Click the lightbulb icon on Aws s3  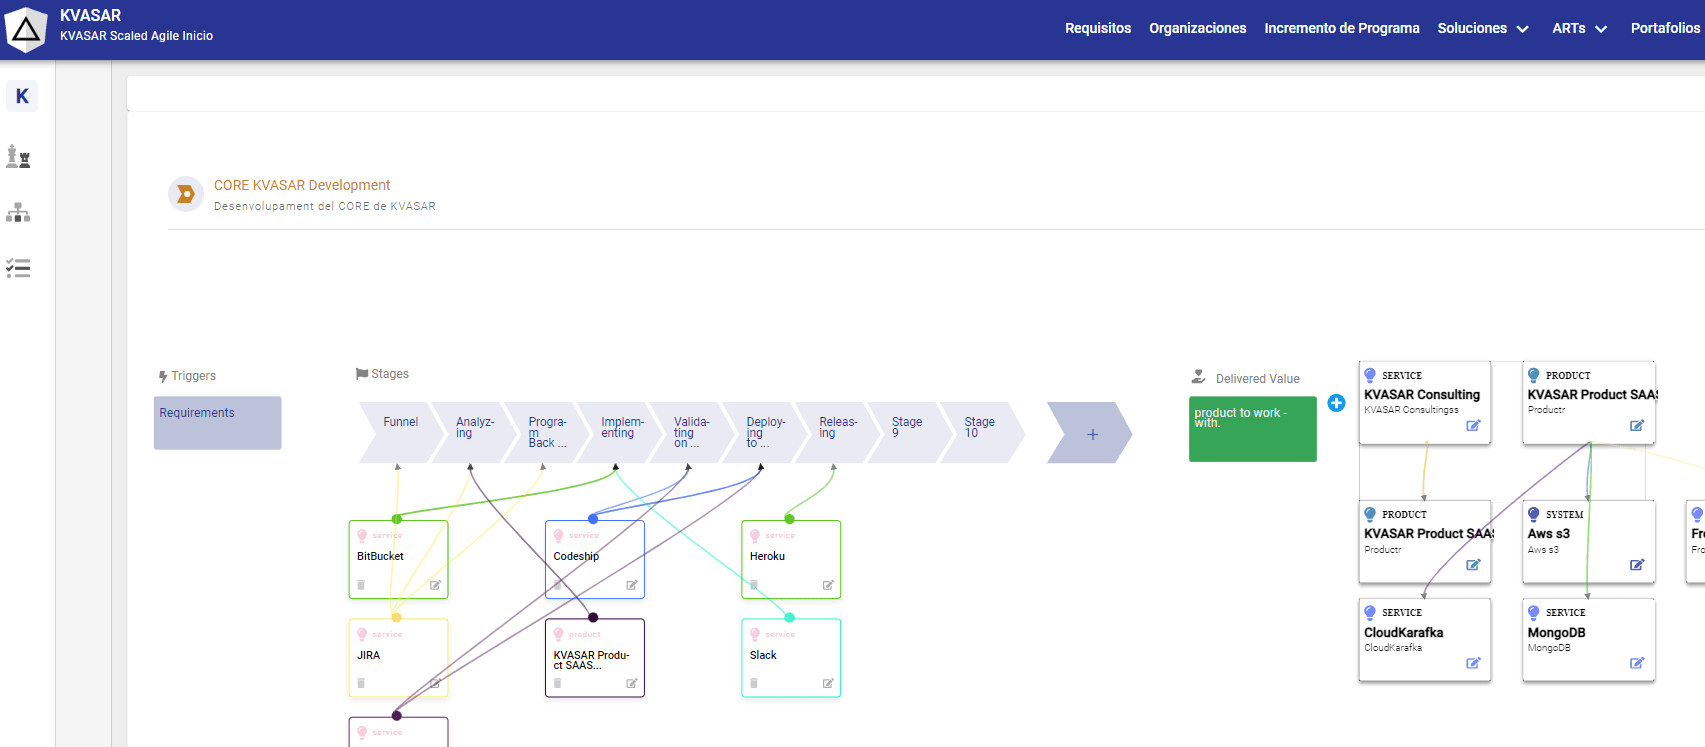[1534, 515]
